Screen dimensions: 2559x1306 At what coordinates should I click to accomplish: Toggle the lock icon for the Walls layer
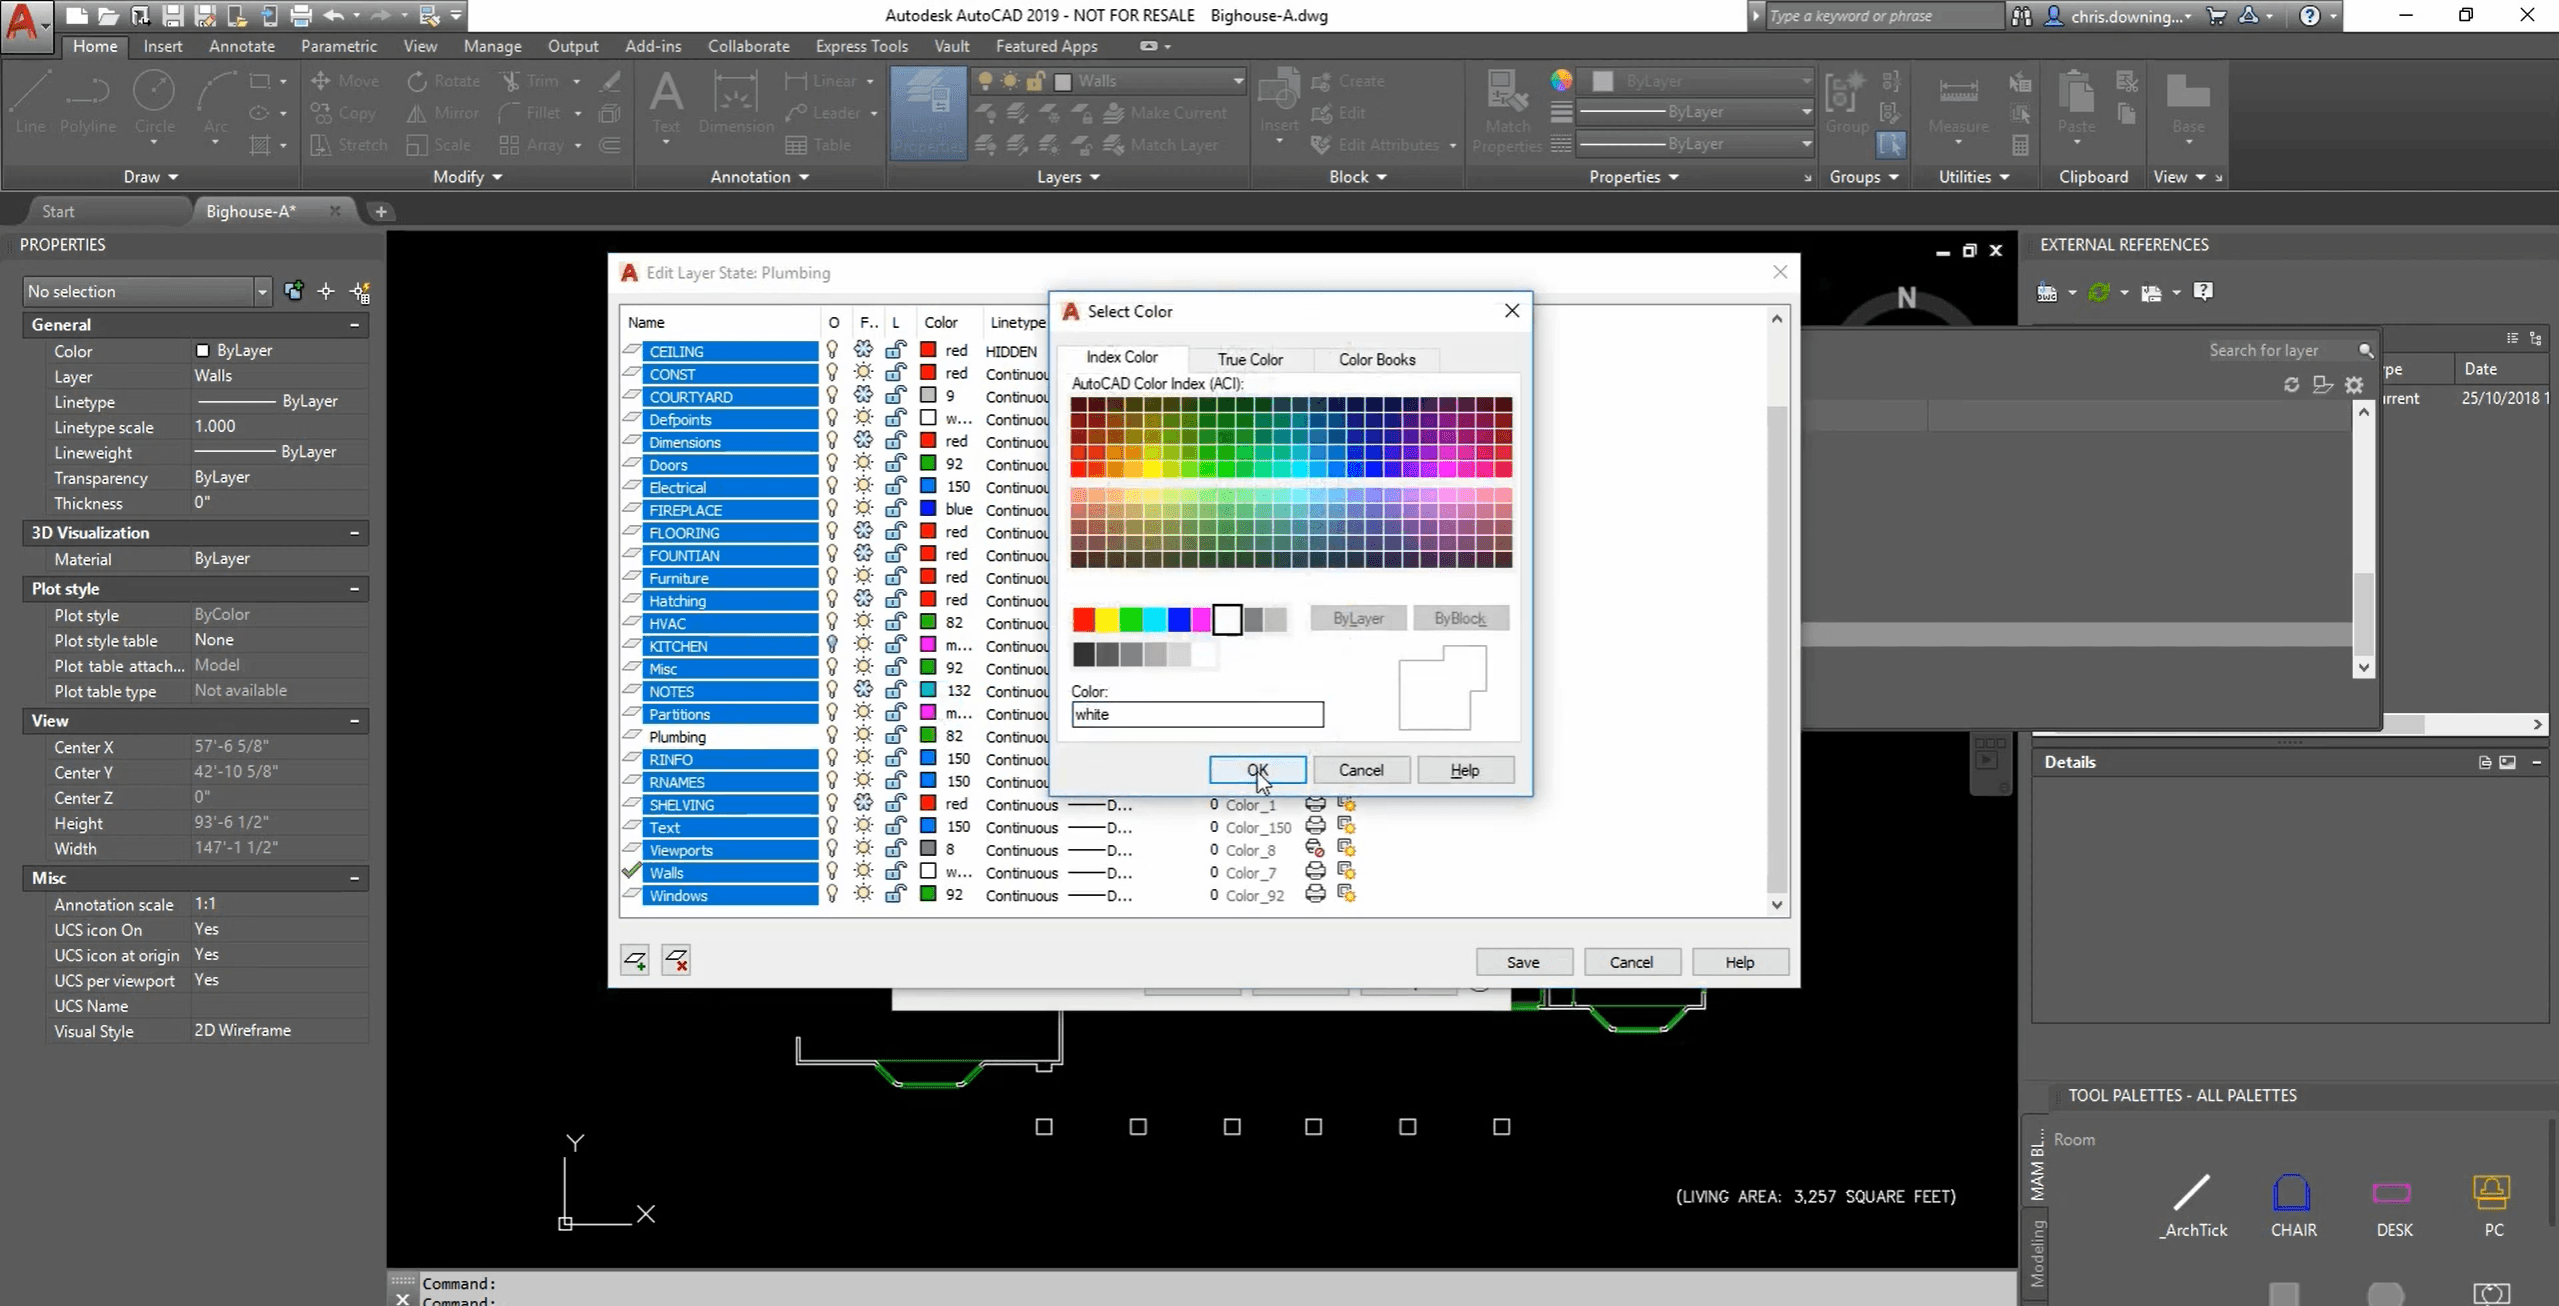coord(895,872)
